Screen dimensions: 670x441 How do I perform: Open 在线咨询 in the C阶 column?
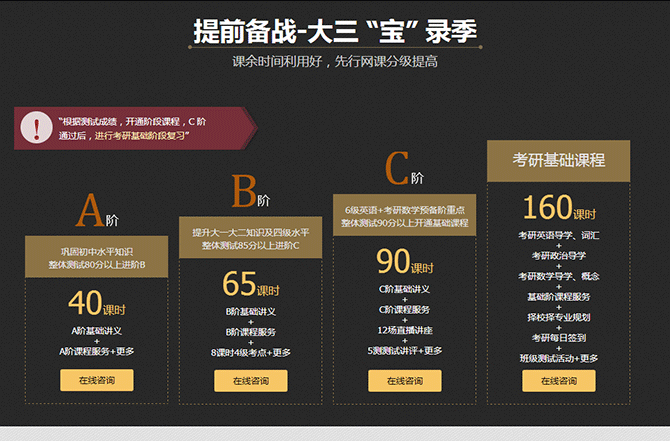[x=404, y=381]
